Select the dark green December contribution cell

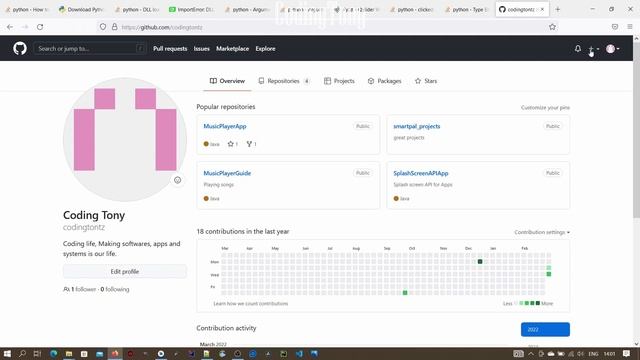480,262
